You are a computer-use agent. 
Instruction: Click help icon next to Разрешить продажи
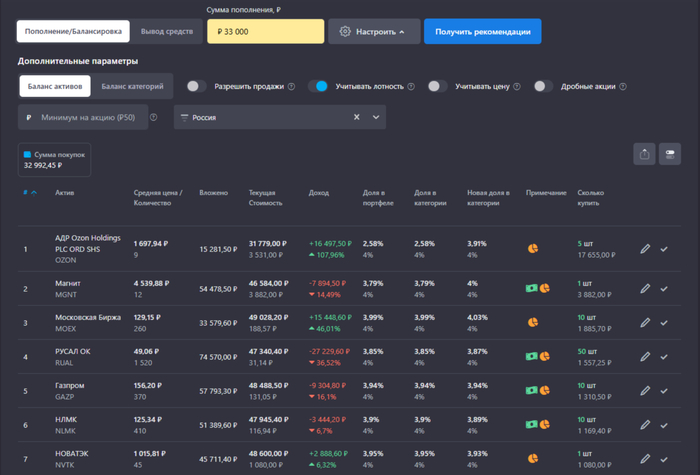[292, 87]
